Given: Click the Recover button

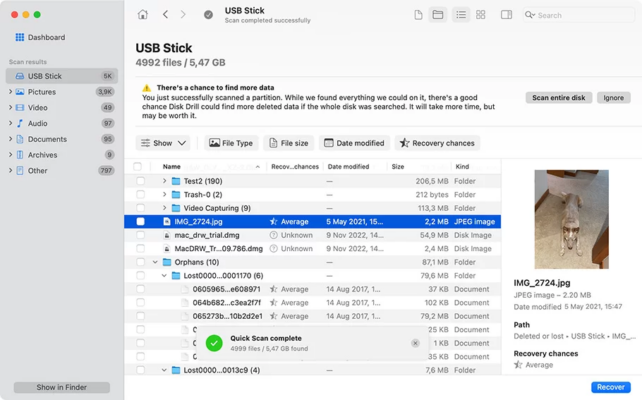Looking at the screenshot, I should coord(609,386).
